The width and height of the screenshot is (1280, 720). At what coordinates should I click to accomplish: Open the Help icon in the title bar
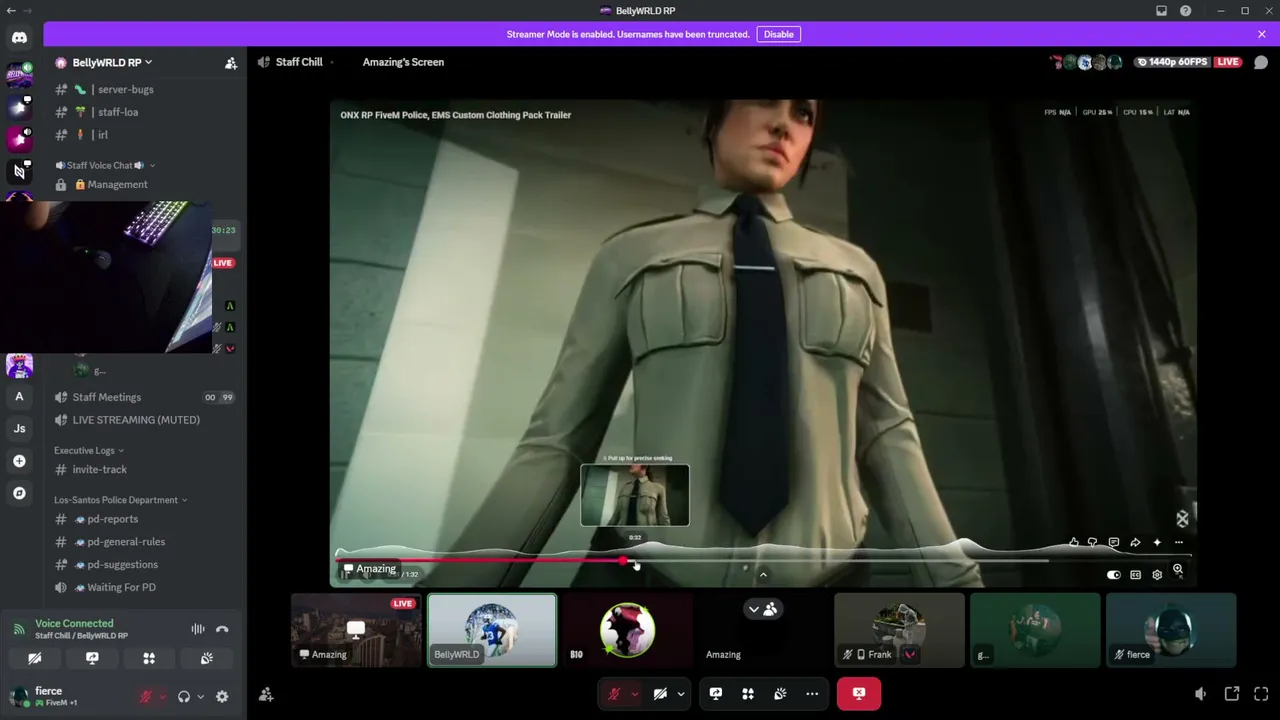[1185, 11]
